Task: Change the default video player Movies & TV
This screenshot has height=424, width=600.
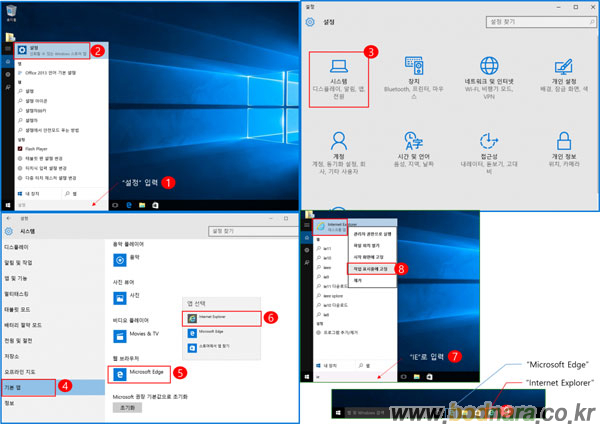Action: pyautogui.click(x=137, y=336)
